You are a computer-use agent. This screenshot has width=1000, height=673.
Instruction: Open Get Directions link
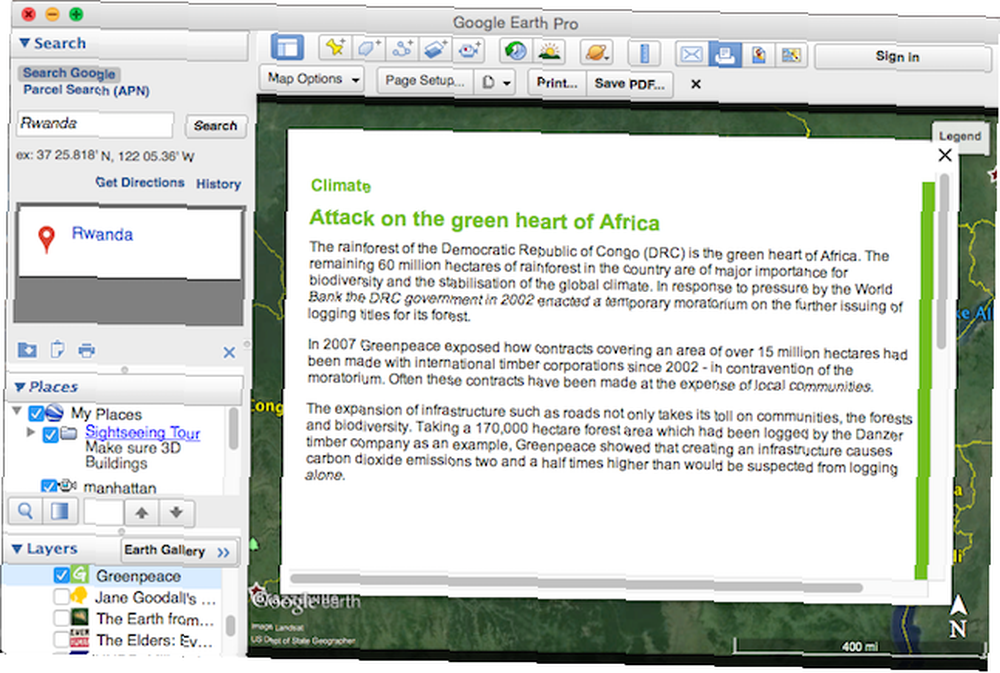point(140,182)
